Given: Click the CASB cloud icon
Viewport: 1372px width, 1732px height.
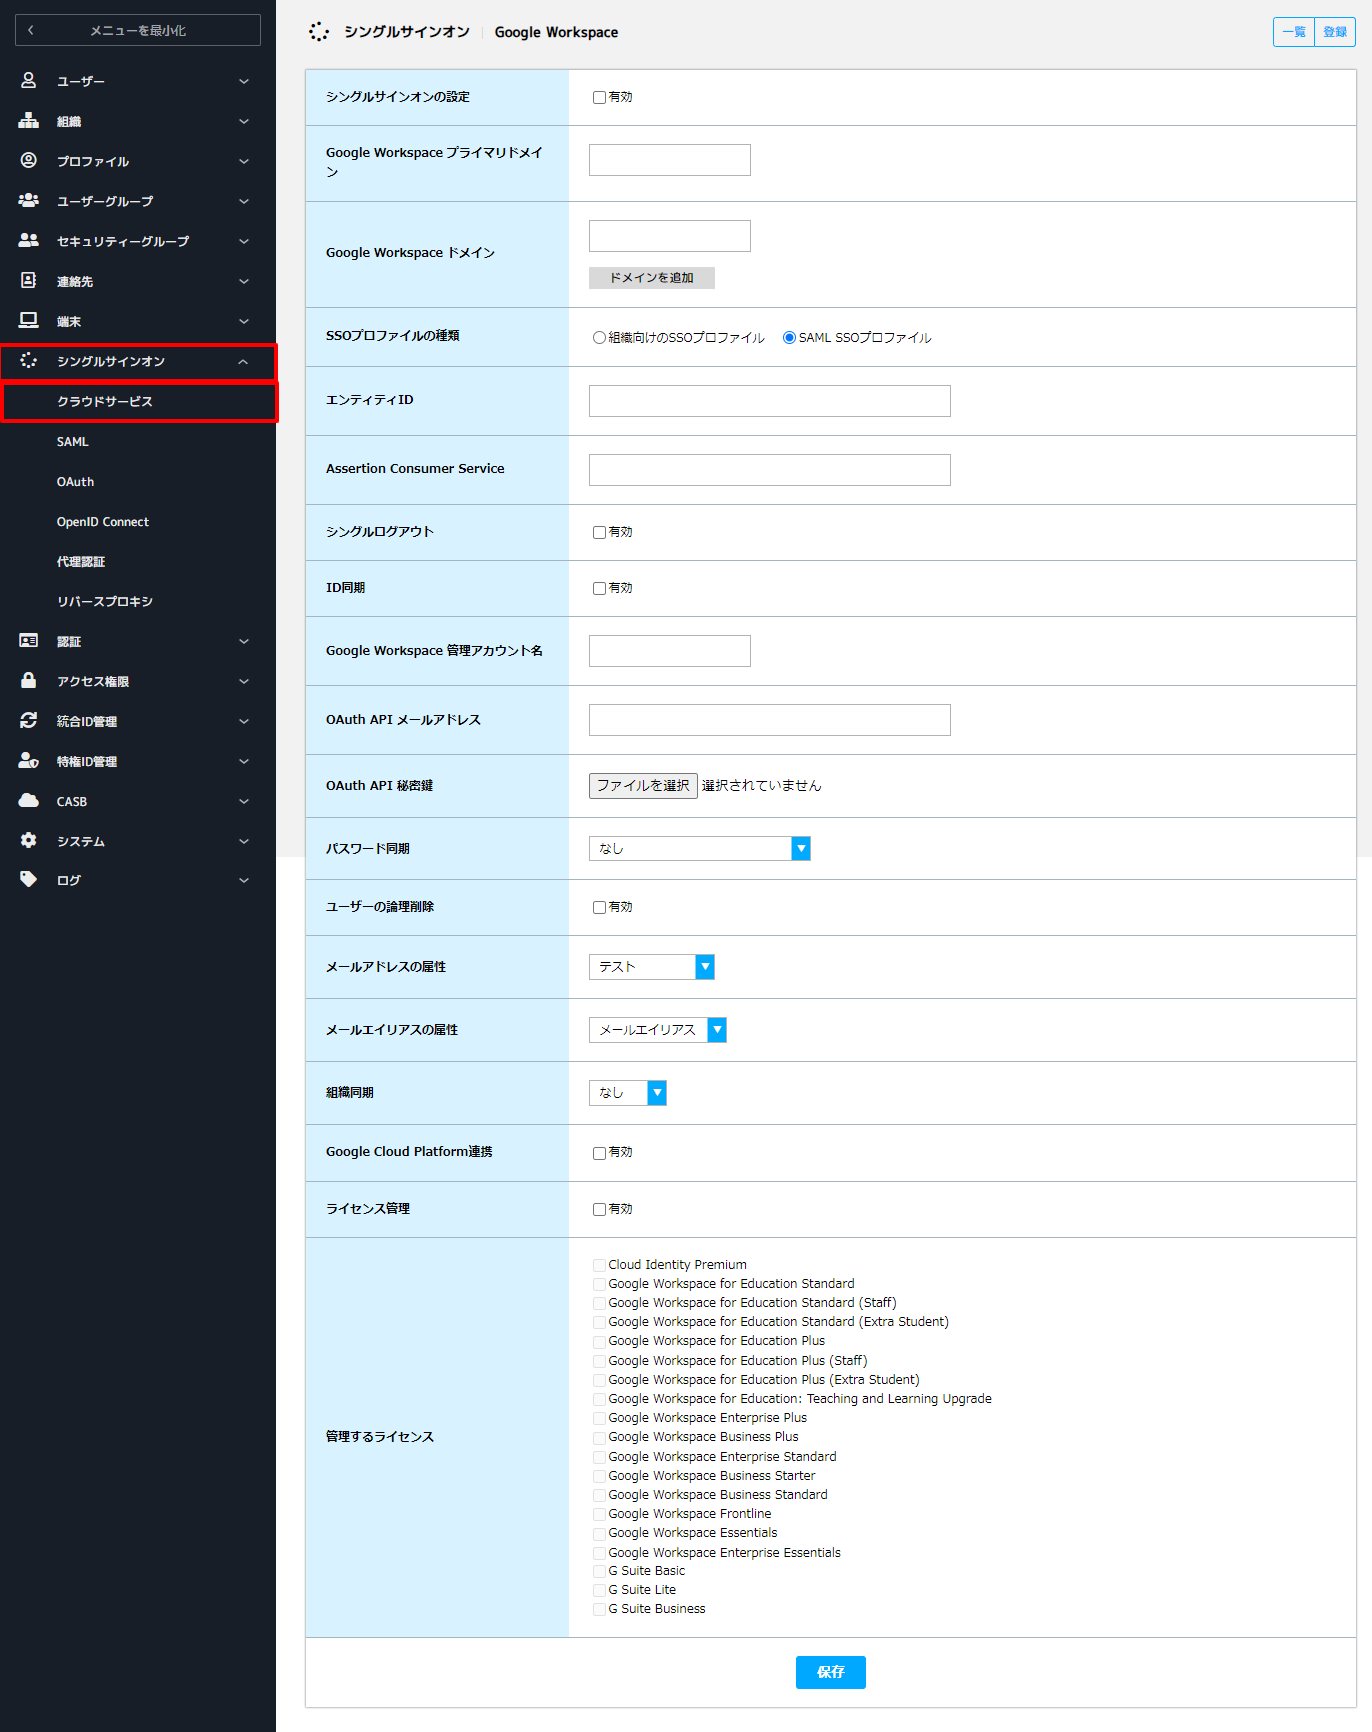Looking at the screenshot, I should [x=29, y=800].
